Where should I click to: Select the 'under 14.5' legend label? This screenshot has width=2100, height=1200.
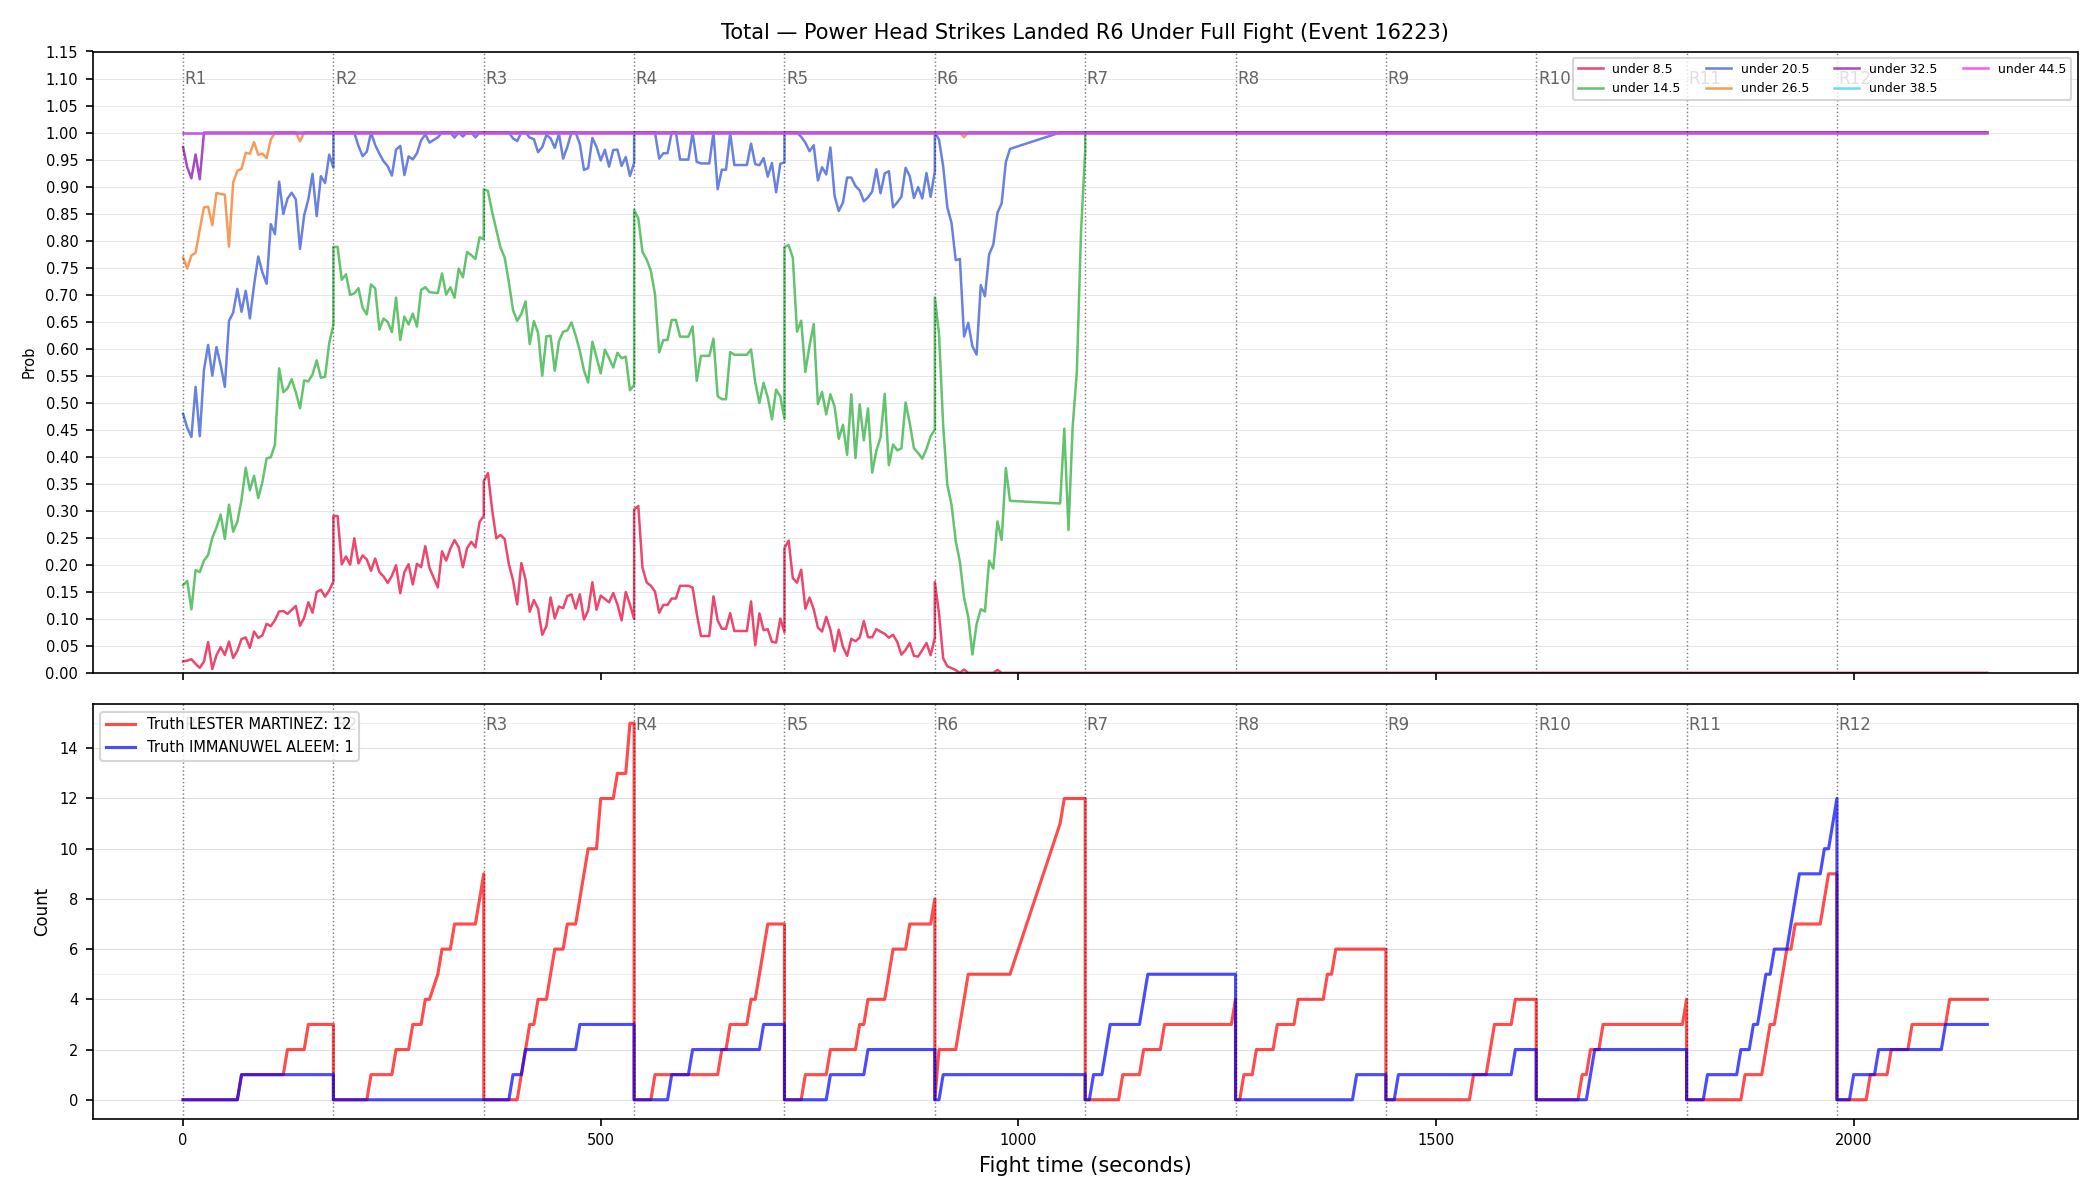[x=1645, y=88]
